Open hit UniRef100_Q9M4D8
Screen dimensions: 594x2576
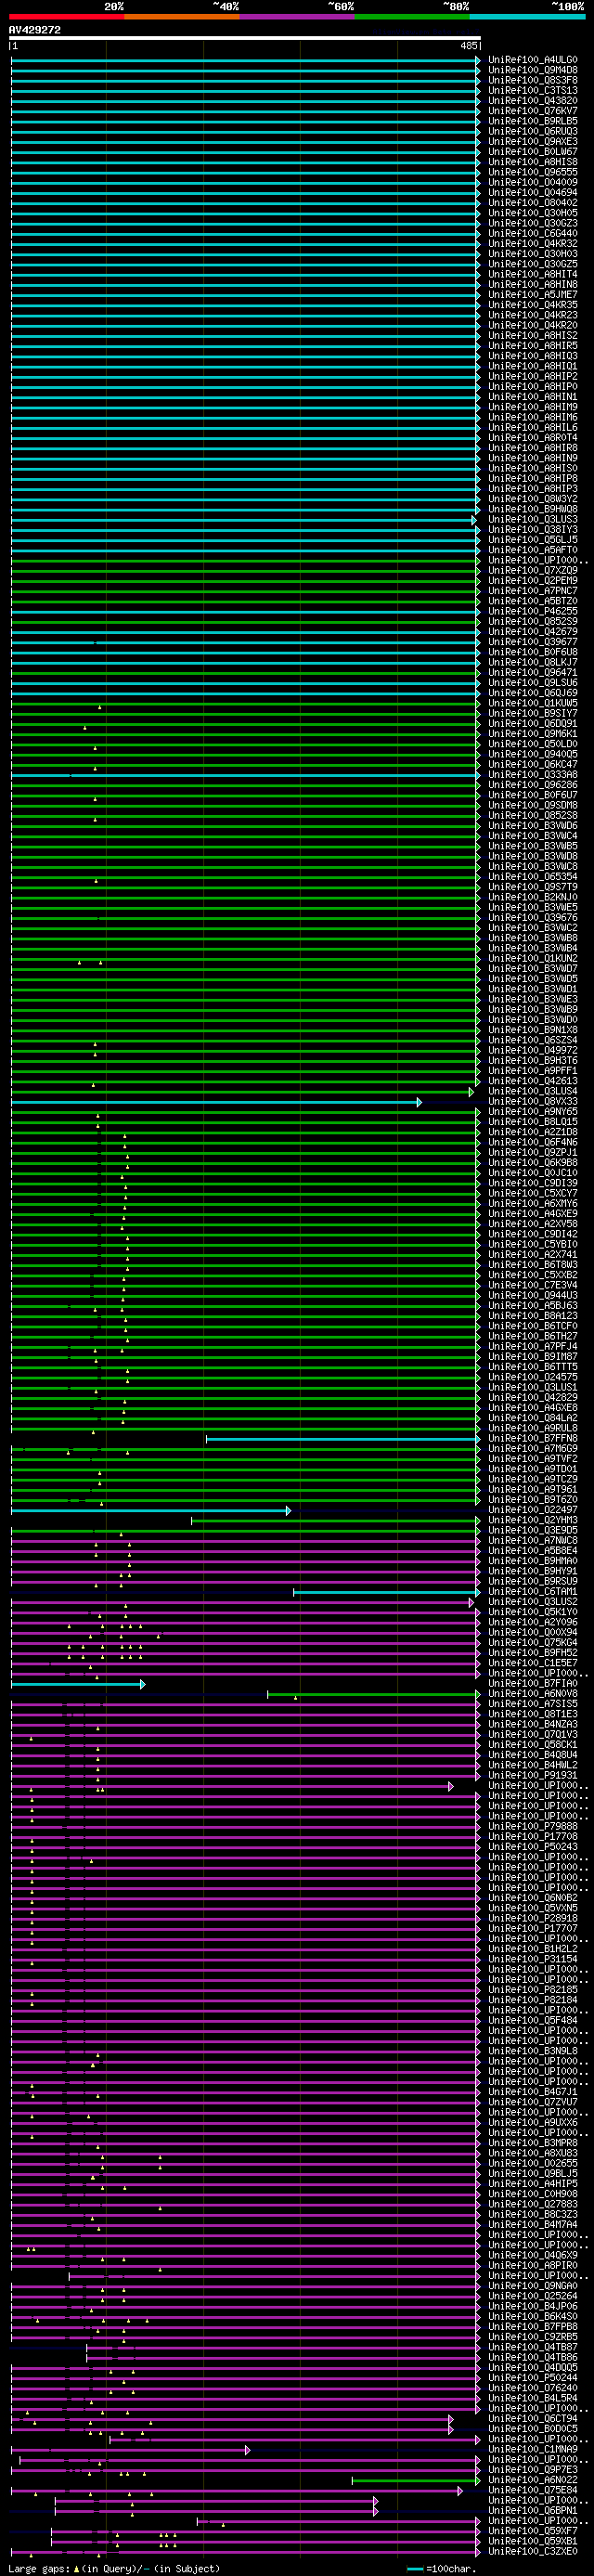pyautogui.click(x=533, y=70)
